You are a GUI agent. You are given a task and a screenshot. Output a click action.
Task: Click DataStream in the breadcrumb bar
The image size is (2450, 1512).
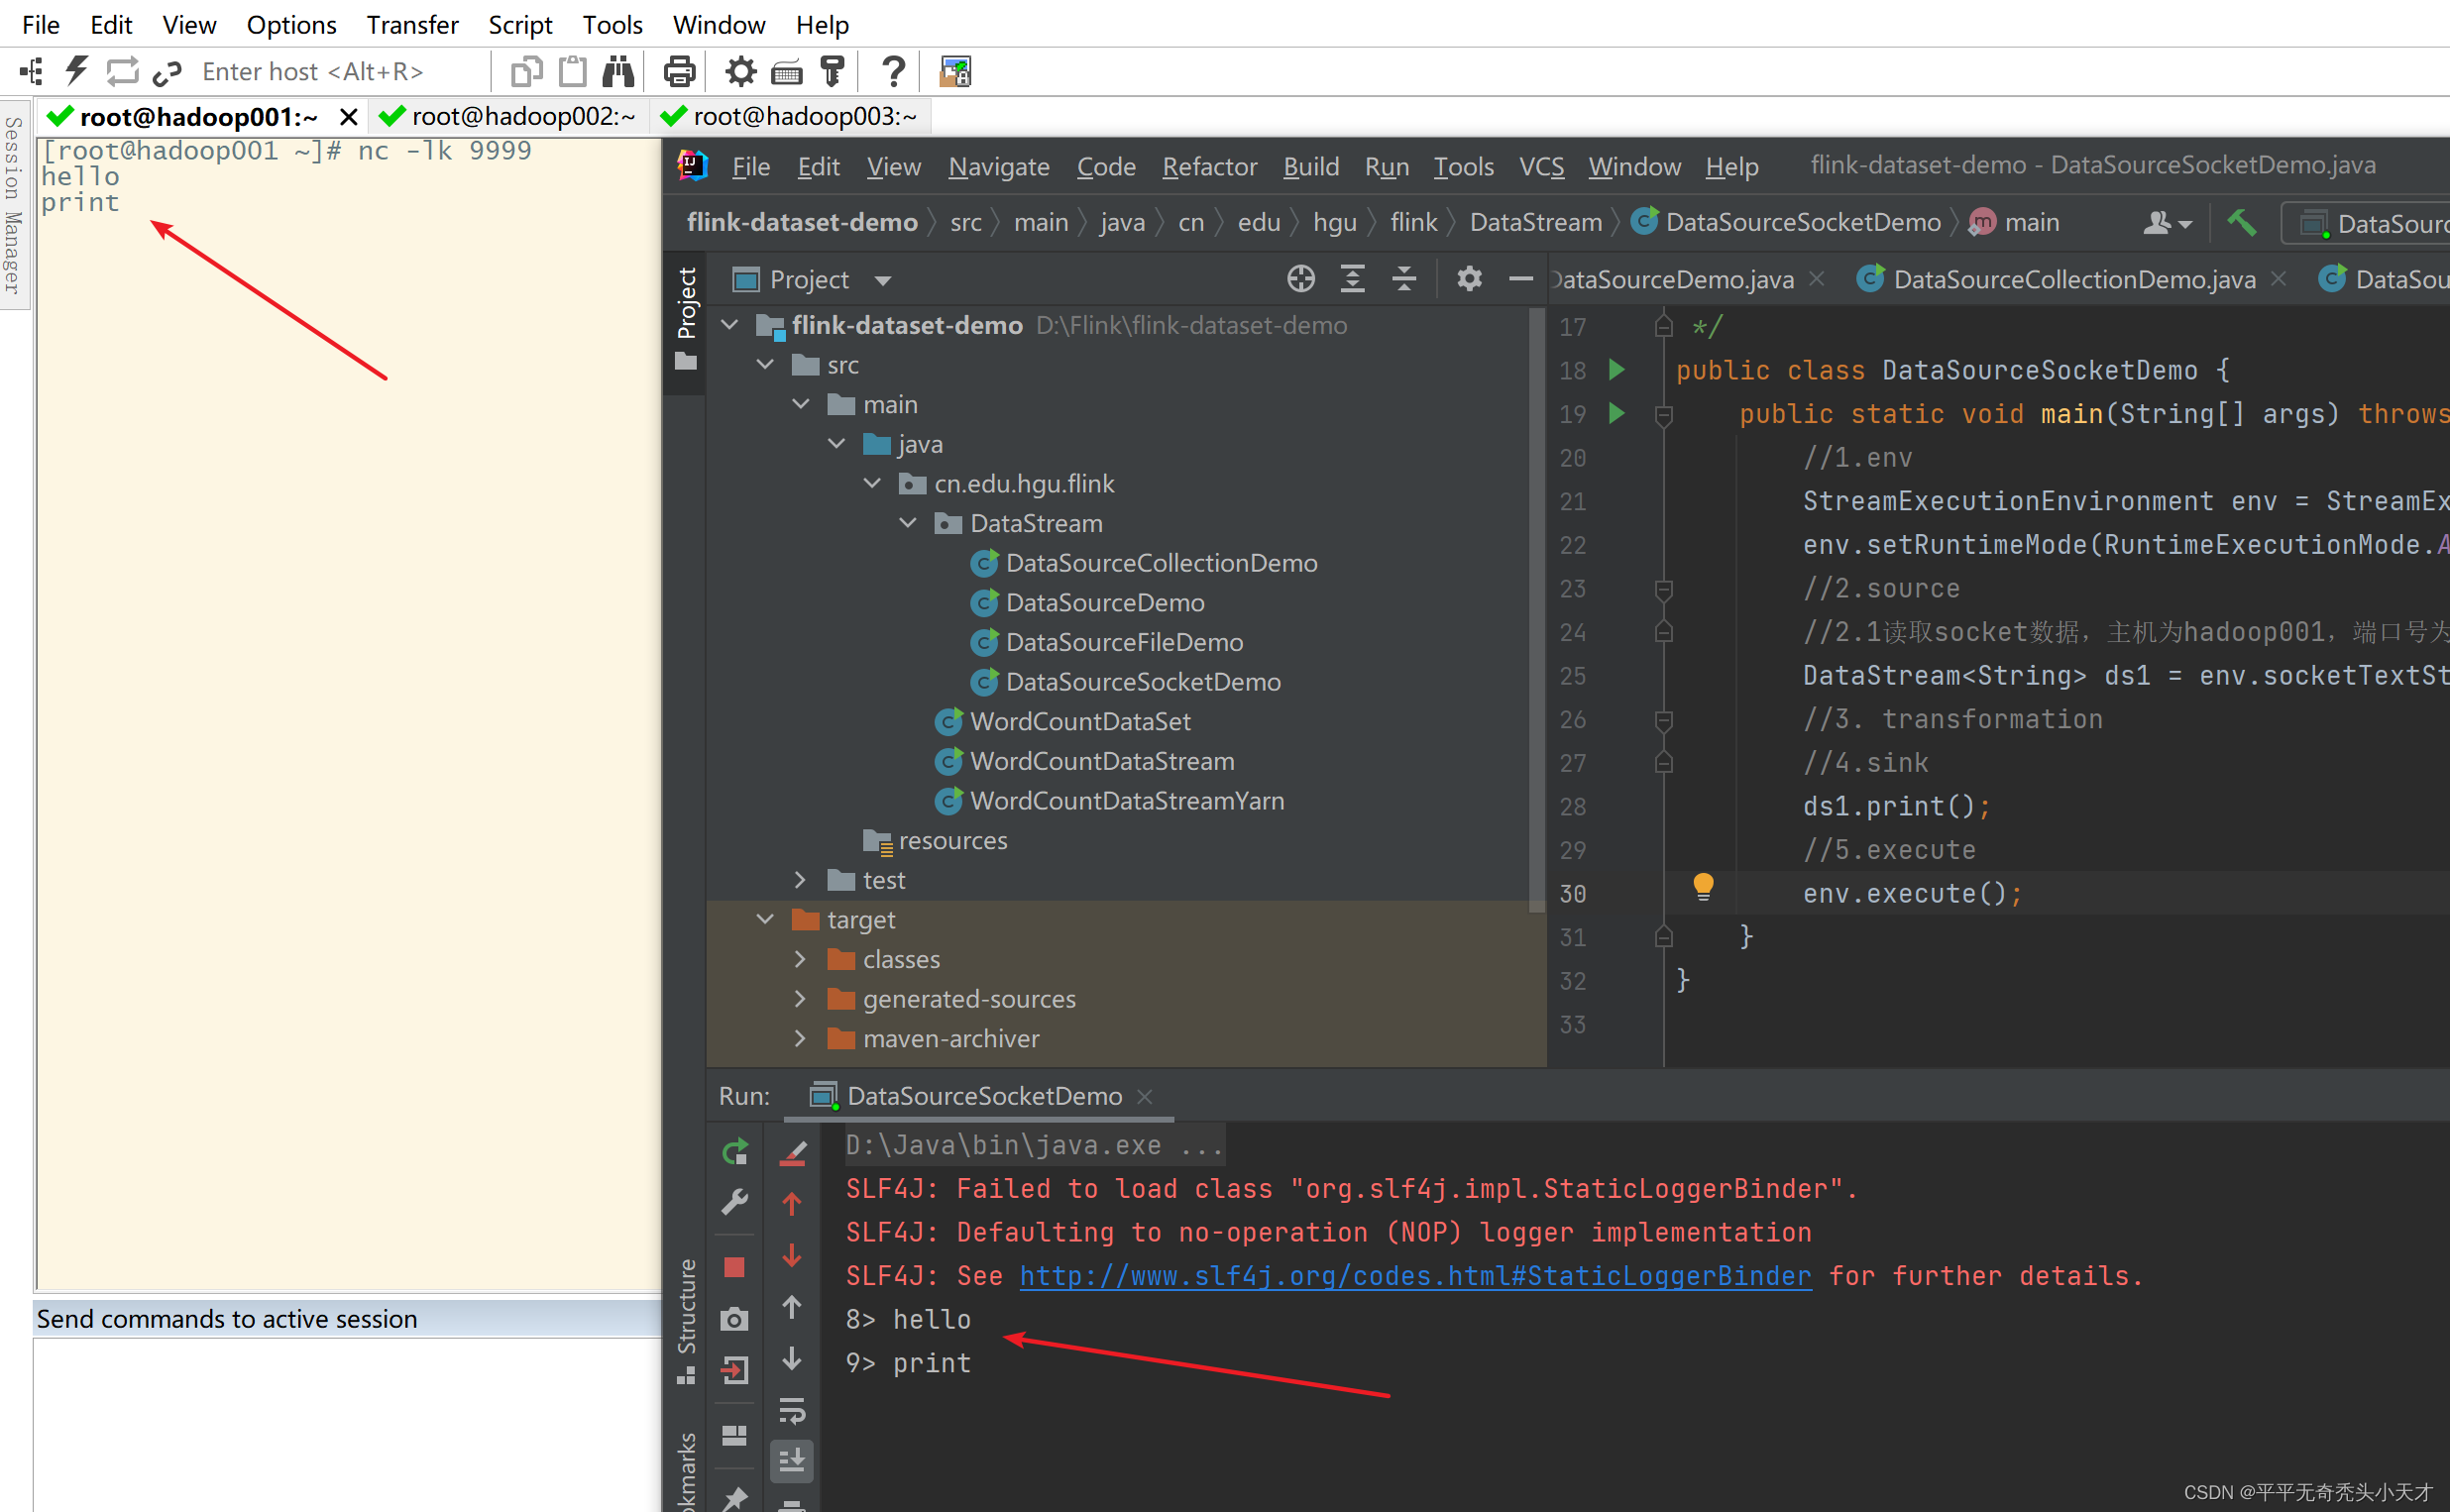coord(1536,222)
